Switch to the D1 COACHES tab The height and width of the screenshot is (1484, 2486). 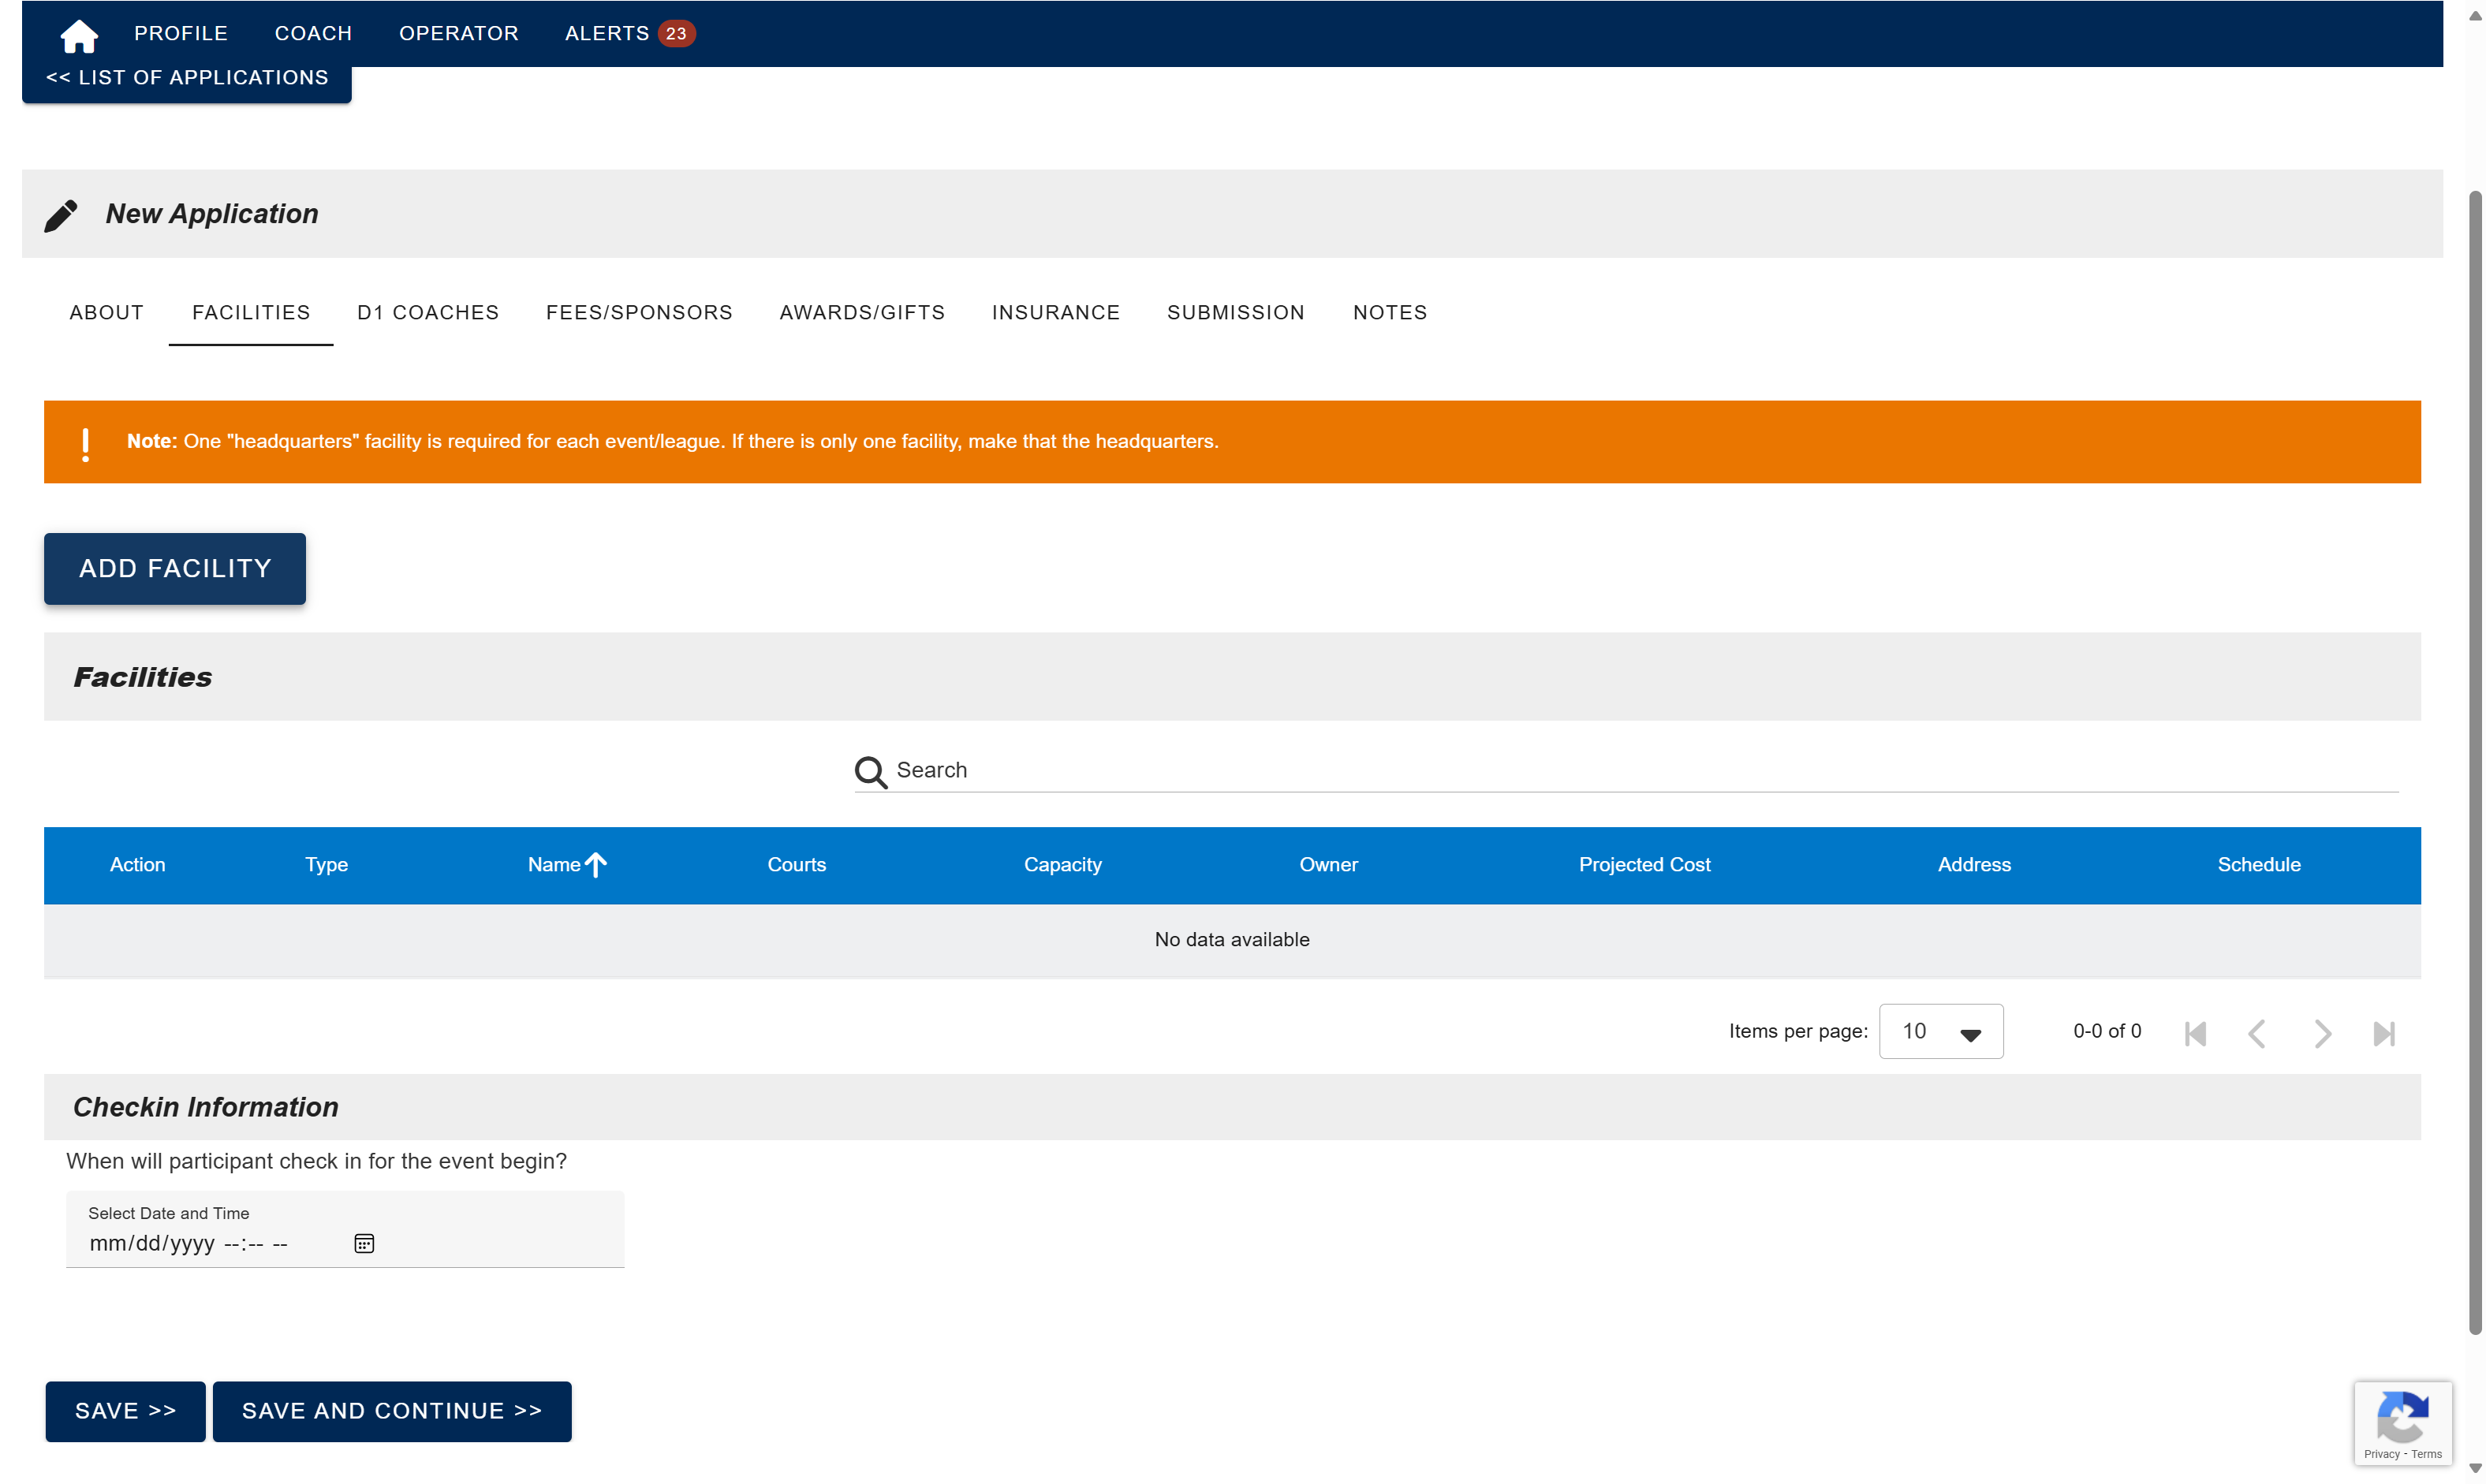[428, 312]
